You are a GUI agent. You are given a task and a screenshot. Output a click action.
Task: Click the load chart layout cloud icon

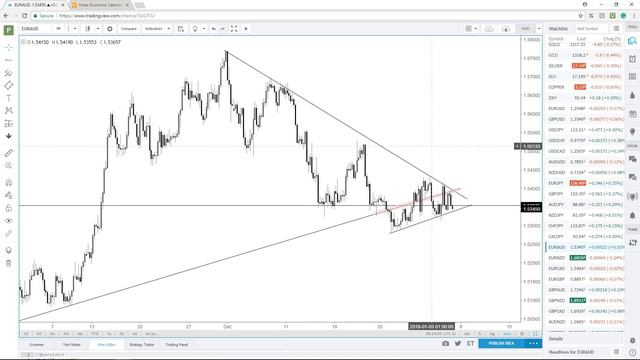(506, 29)
